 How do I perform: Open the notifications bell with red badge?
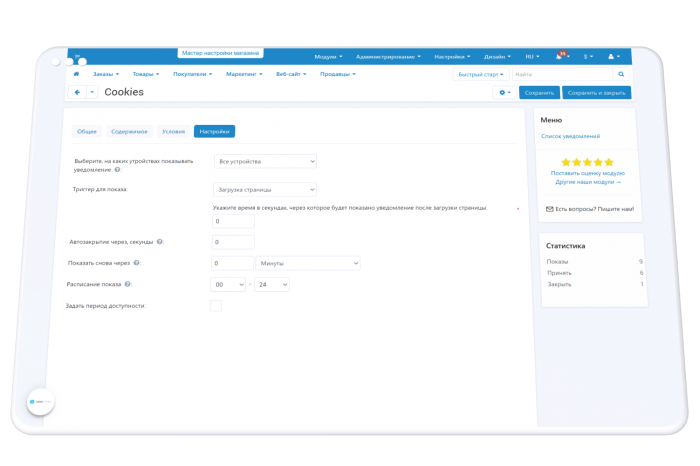(x=561, y=56)
